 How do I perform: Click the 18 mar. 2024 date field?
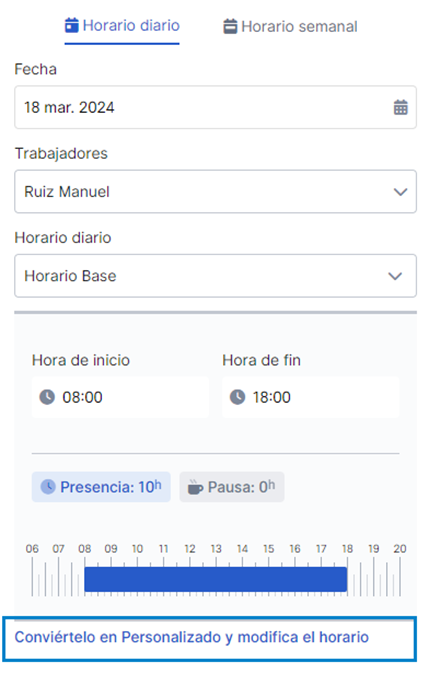(x=215, y=107)
